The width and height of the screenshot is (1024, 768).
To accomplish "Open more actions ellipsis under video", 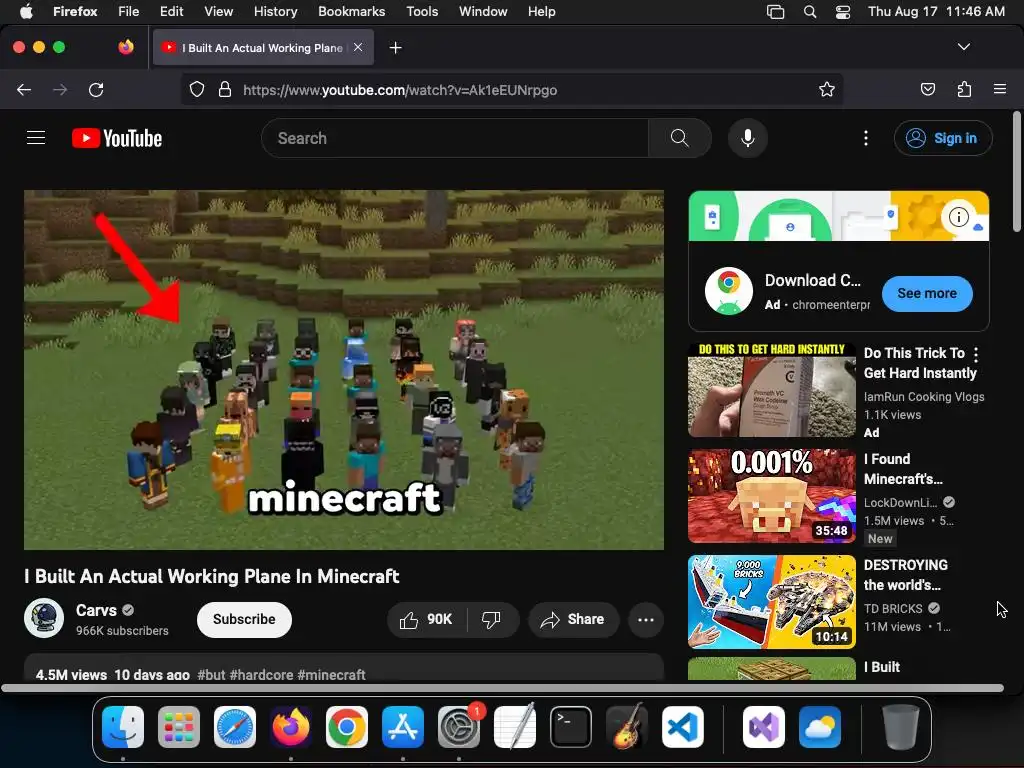I will tap(645, 619).
